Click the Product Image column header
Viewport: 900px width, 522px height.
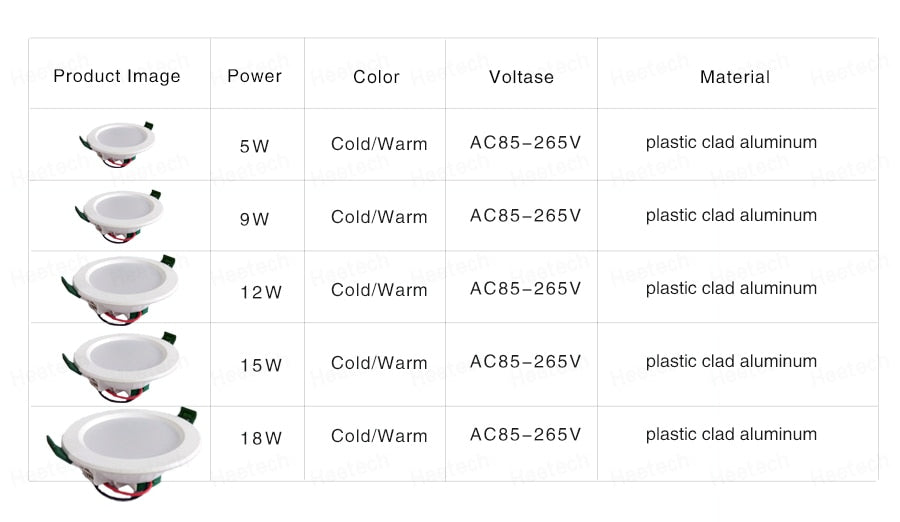(x=117, y=76)
